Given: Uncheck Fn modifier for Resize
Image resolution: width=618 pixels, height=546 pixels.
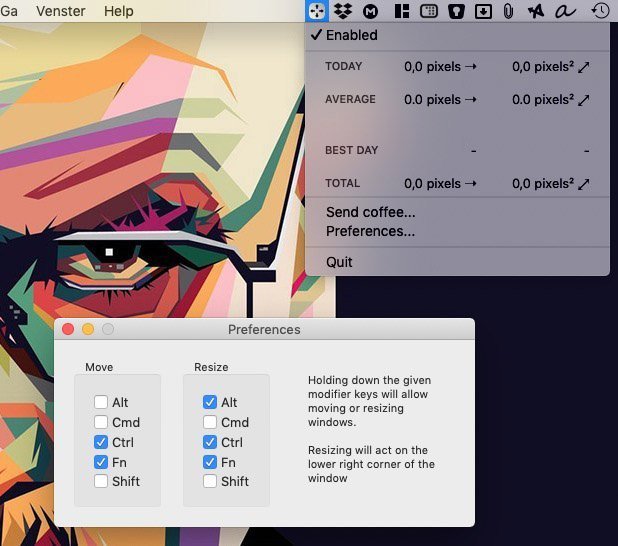Looking at the screenshot, I should point(210,462).
